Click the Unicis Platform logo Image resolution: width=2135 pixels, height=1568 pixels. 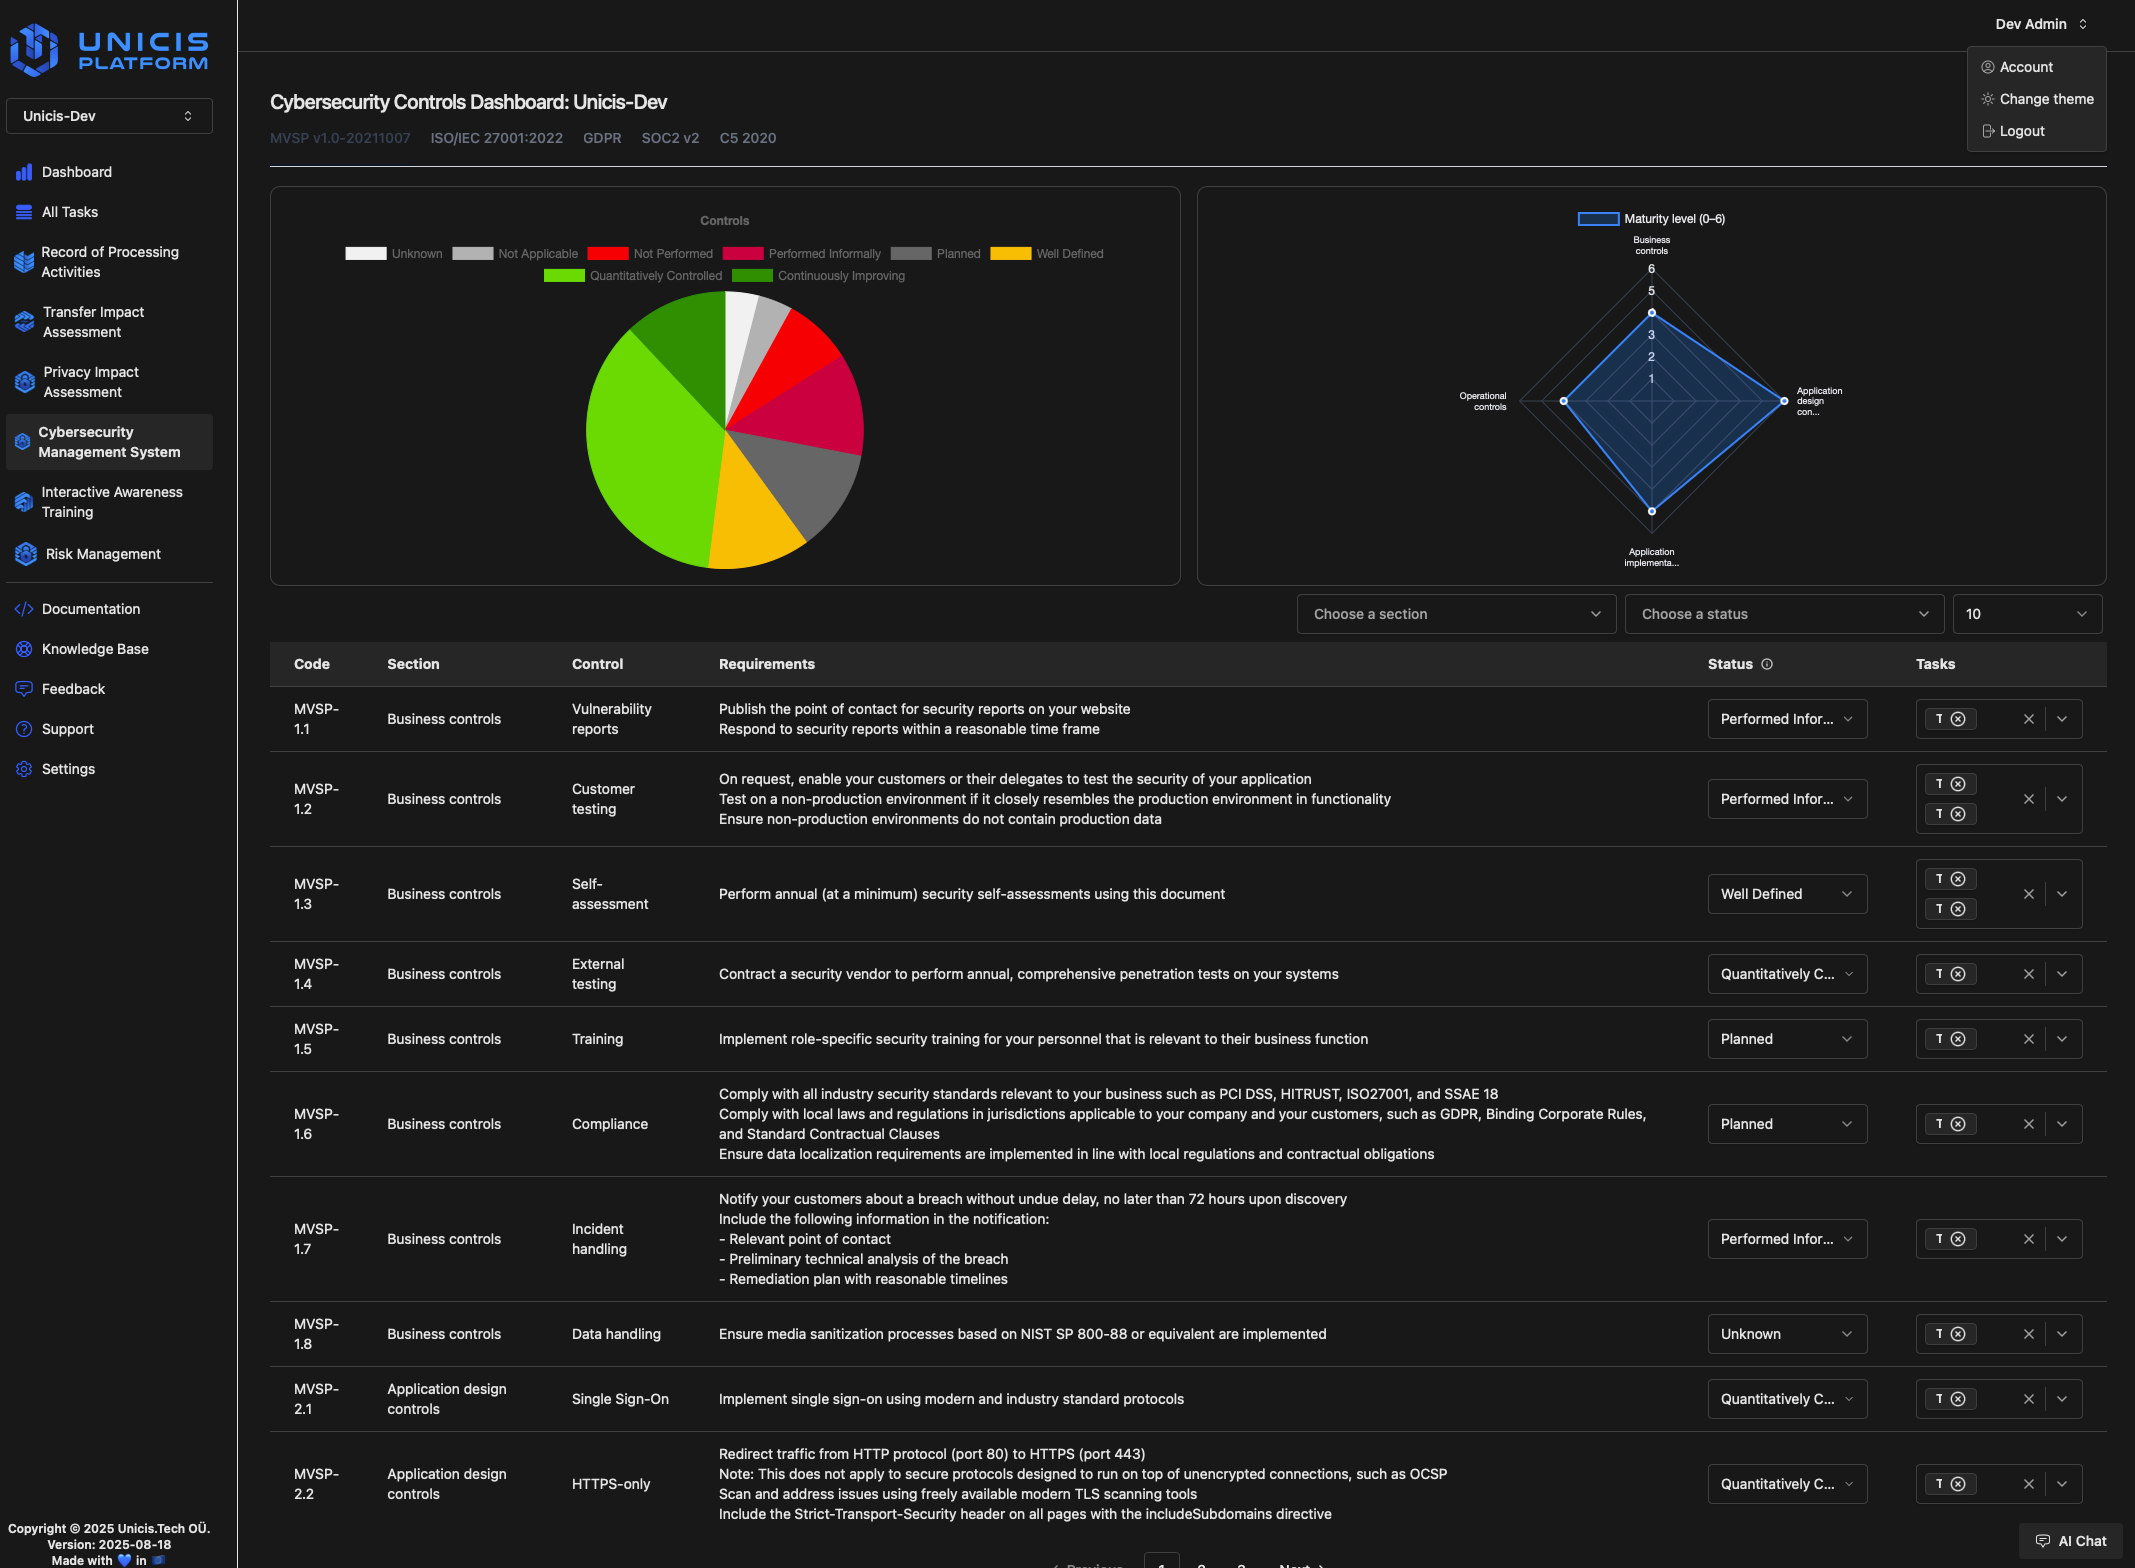tap(108, 48)
